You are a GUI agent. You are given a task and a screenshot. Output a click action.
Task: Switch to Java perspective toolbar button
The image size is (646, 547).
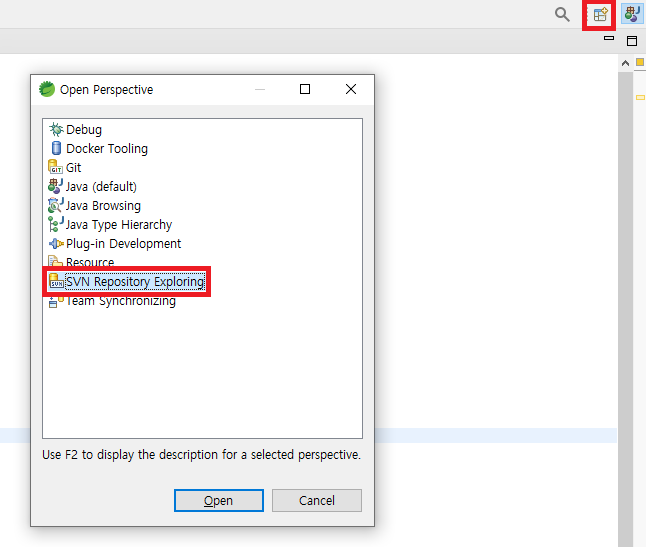pyautogui.click(x=632, y=14)
